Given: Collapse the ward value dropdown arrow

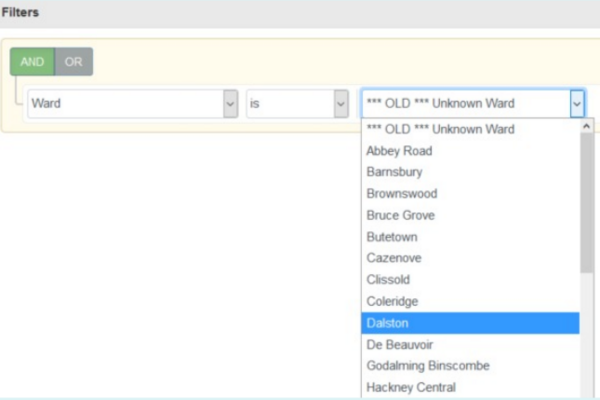Looking at the screenshot, I should point(576,103).
